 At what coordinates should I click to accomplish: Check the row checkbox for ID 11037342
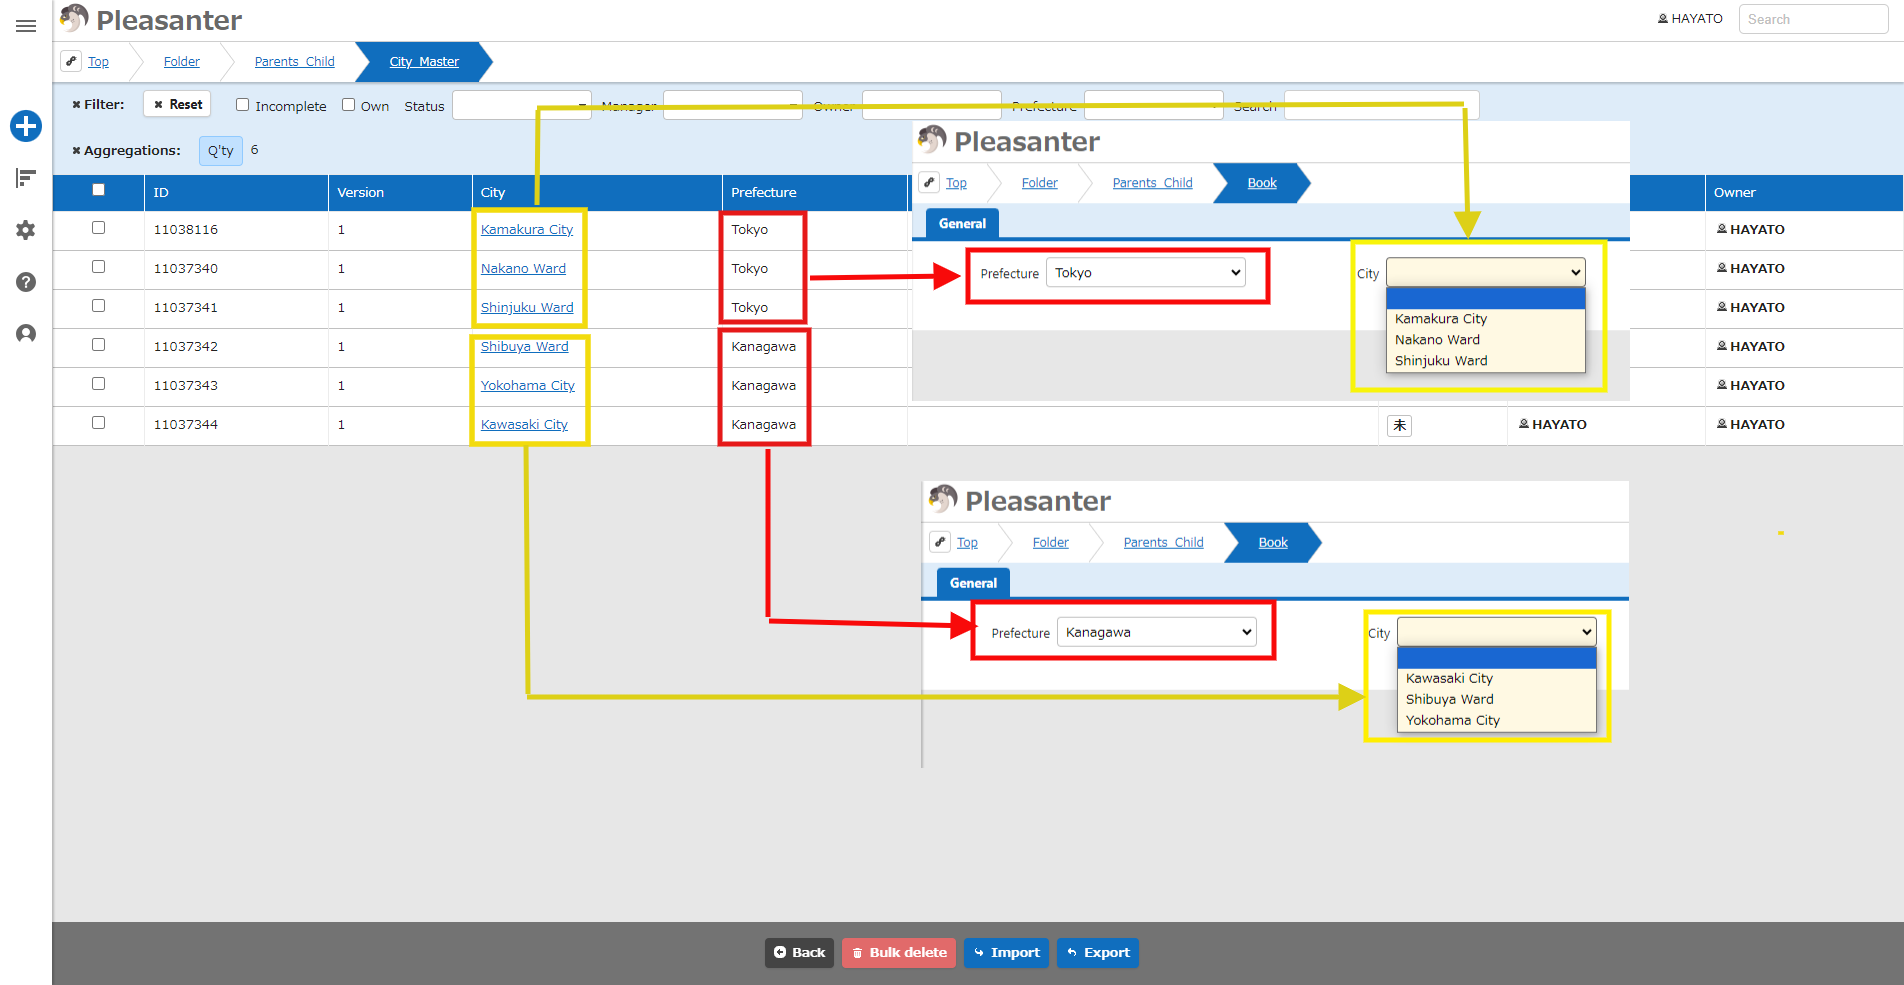[x=98, y=345]
